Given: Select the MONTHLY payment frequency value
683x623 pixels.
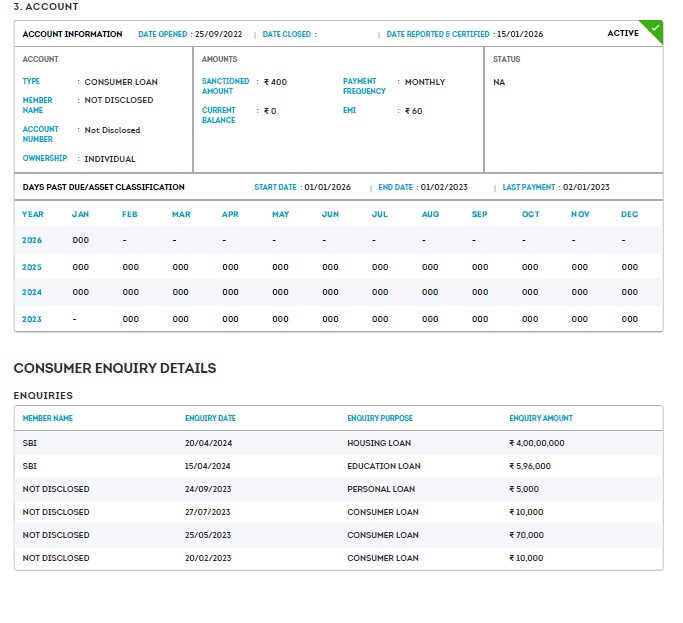Looking at the screenshot, I should [x=425, y=82].
